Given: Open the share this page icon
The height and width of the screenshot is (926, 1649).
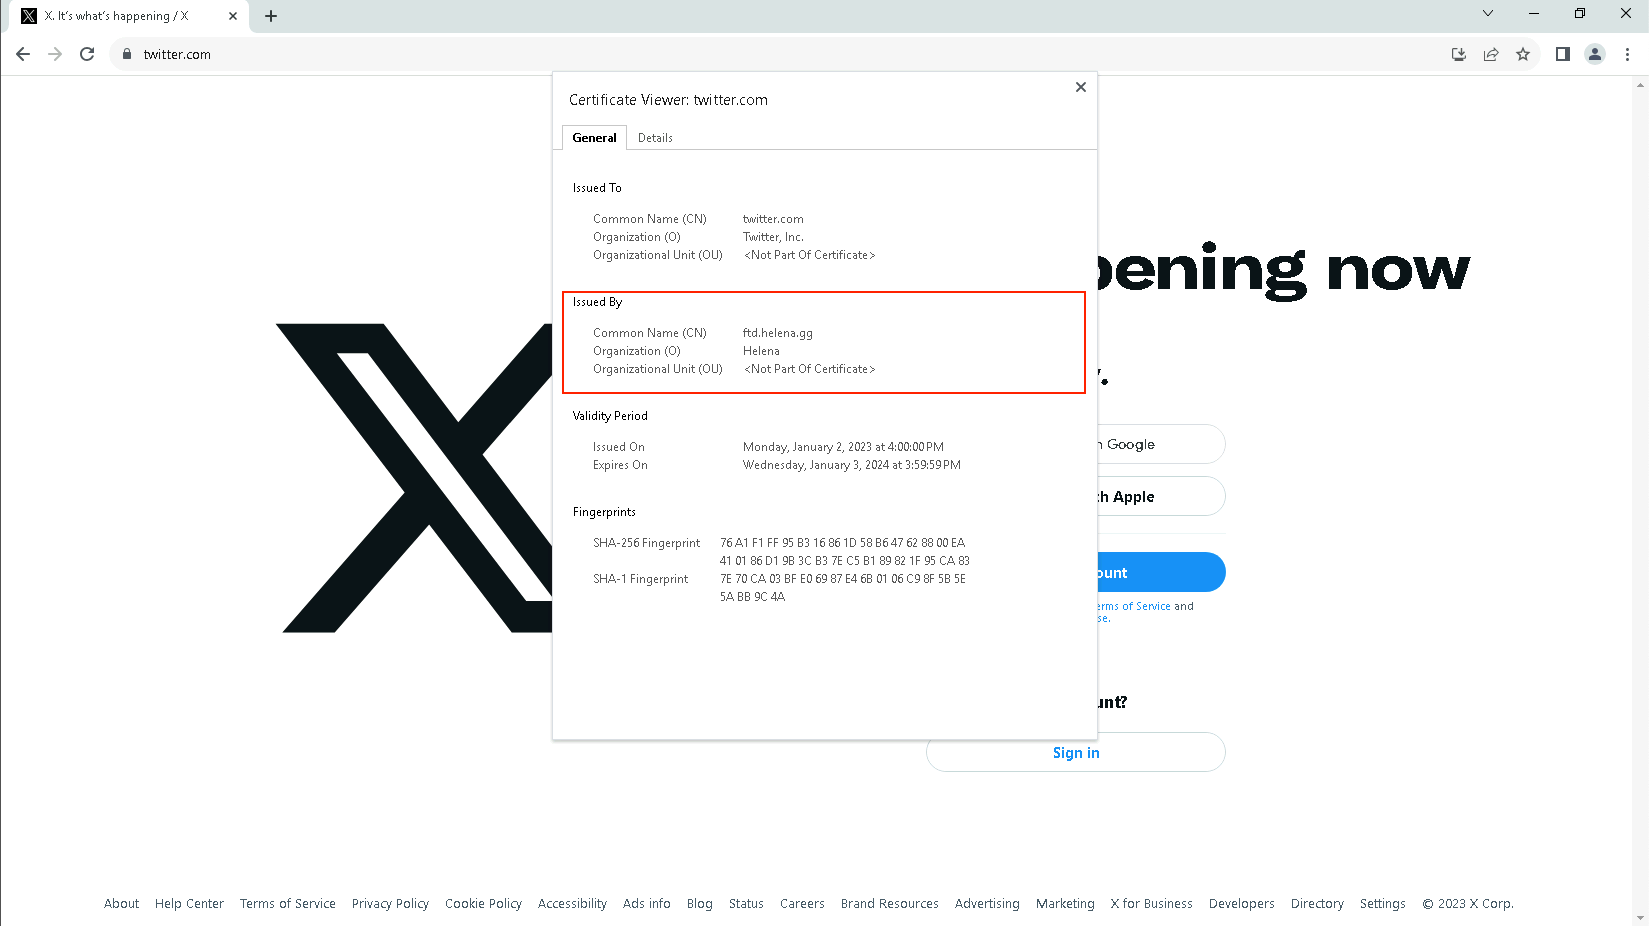Looking at the screenshot, I should (x=1491, y=54).
